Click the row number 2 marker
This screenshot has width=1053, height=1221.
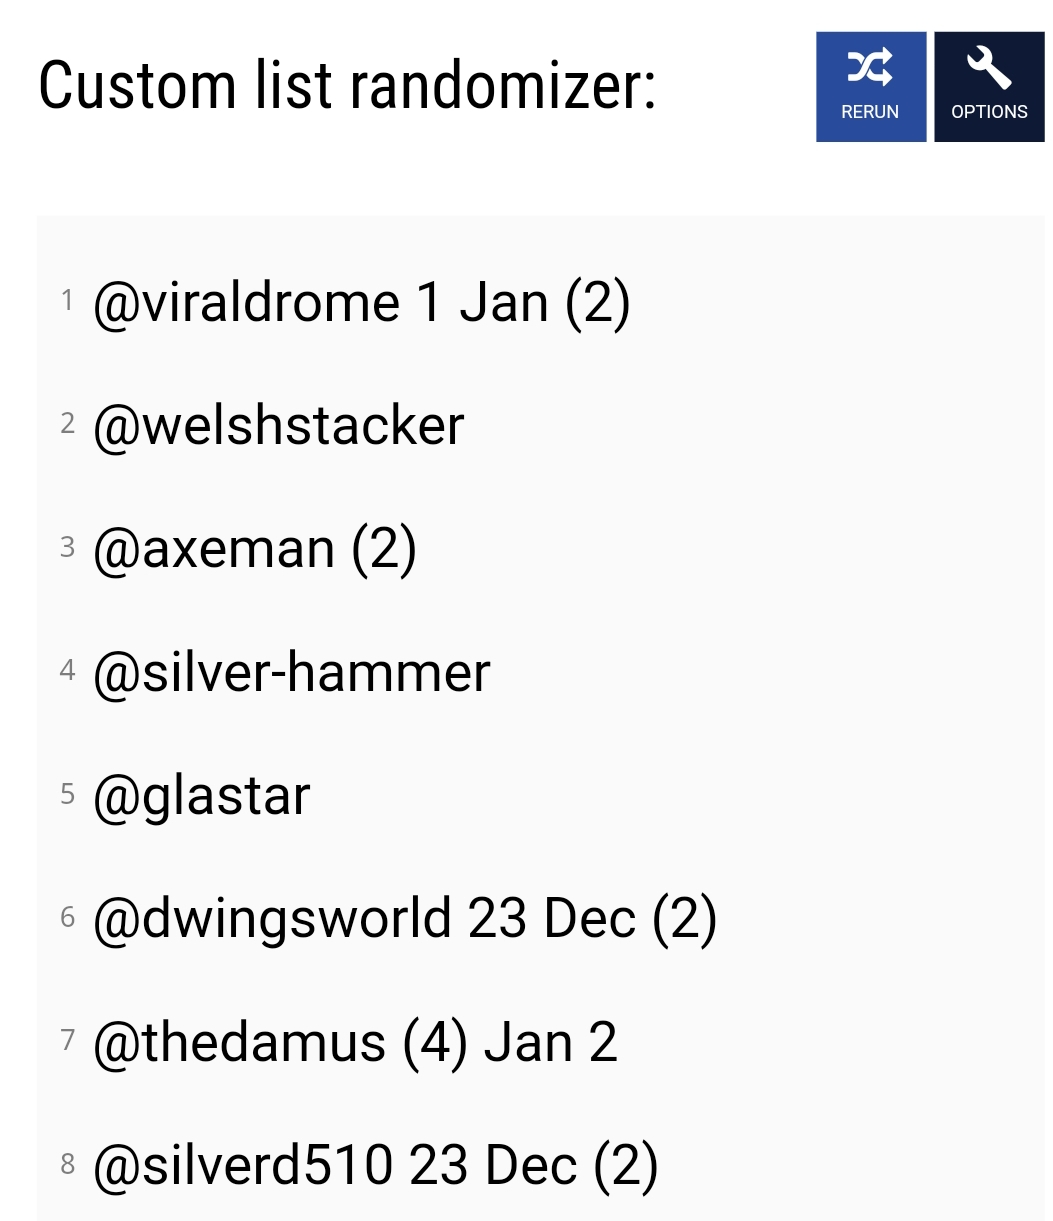(x=67, y=423)
